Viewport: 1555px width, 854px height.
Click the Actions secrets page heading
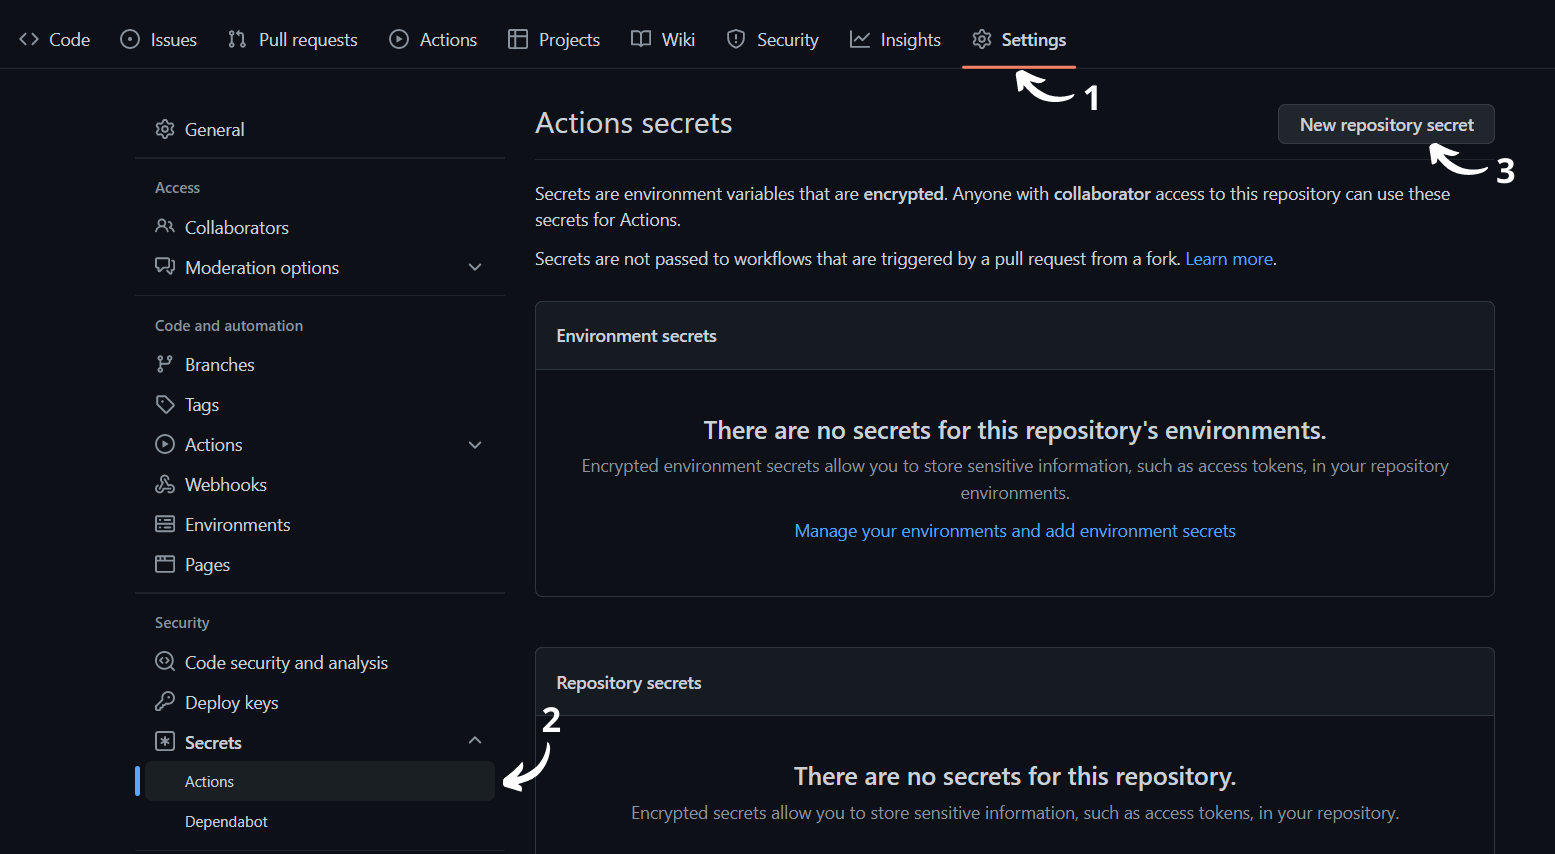pyautogui.click(x=633, y=123)
